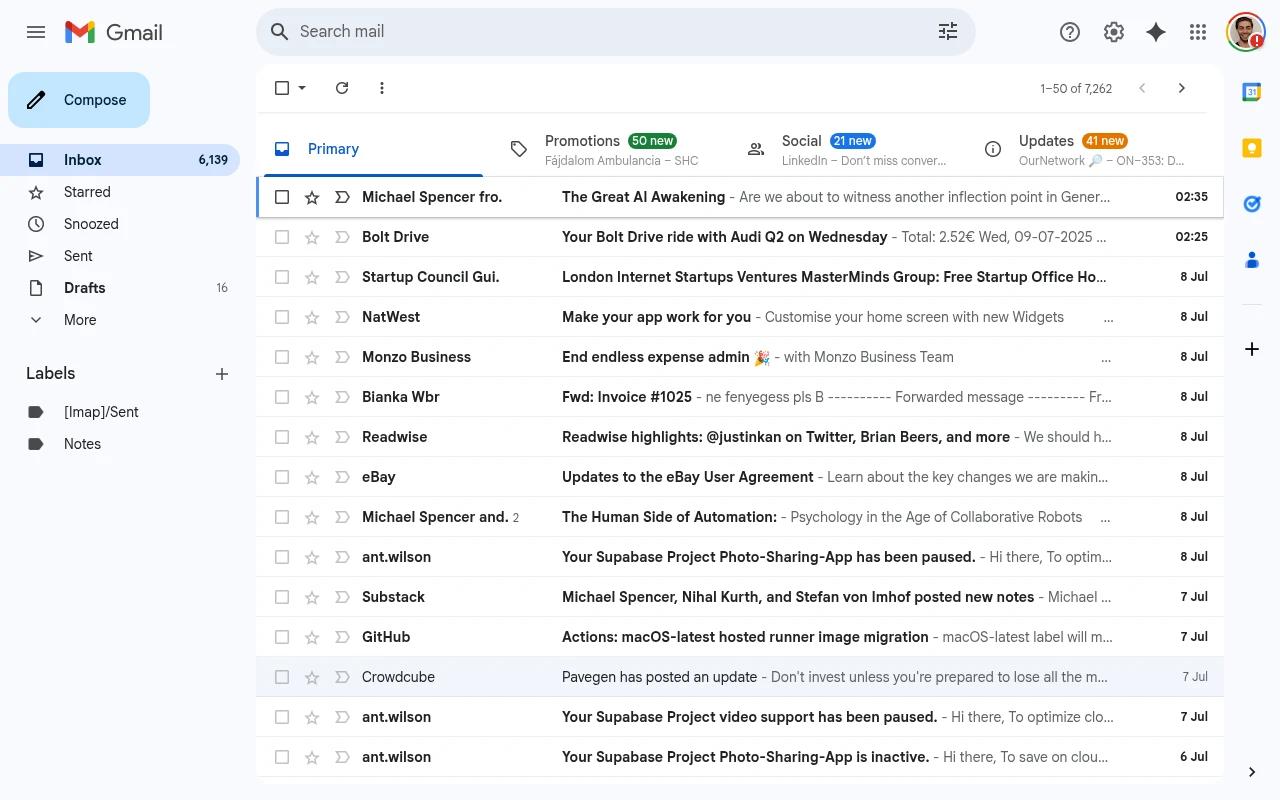Viewport: 1280px width, 800px height.
Task: Open the Notes label
Action: click(x=120, y=444)
